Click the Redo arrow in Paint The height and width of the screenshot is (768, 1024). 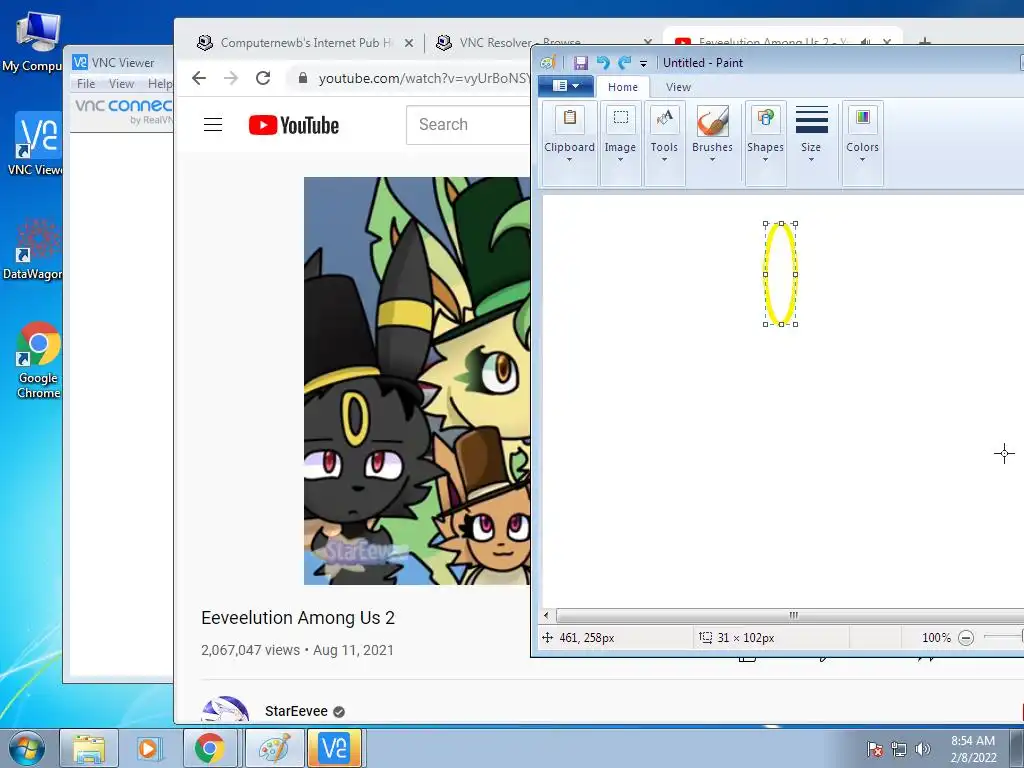[x=624, y=63]
